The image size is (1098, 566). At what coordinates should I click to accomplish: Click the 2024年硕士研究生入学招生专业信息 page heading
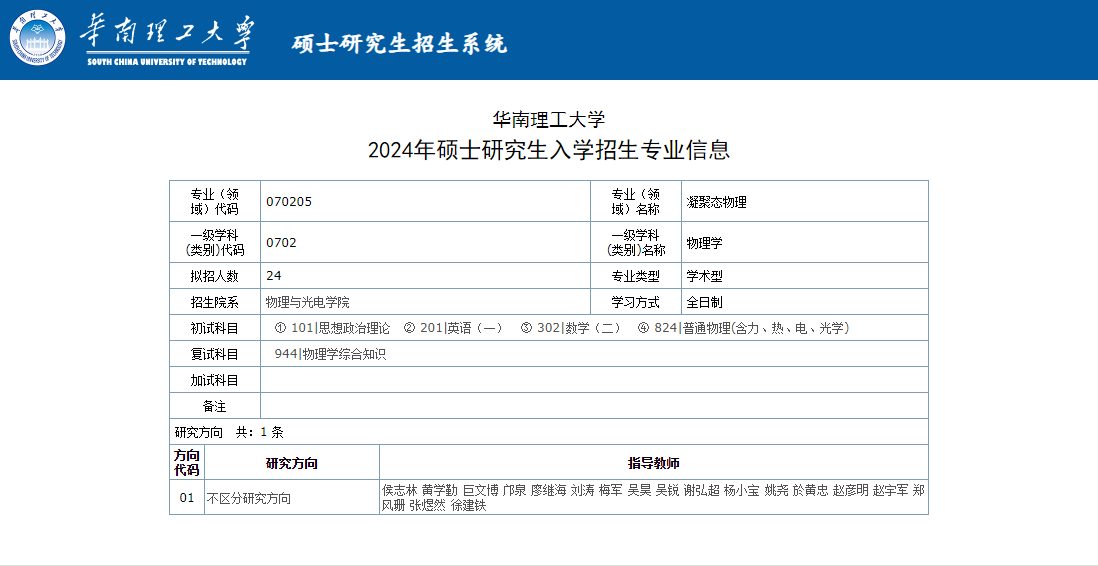[549, 150]
